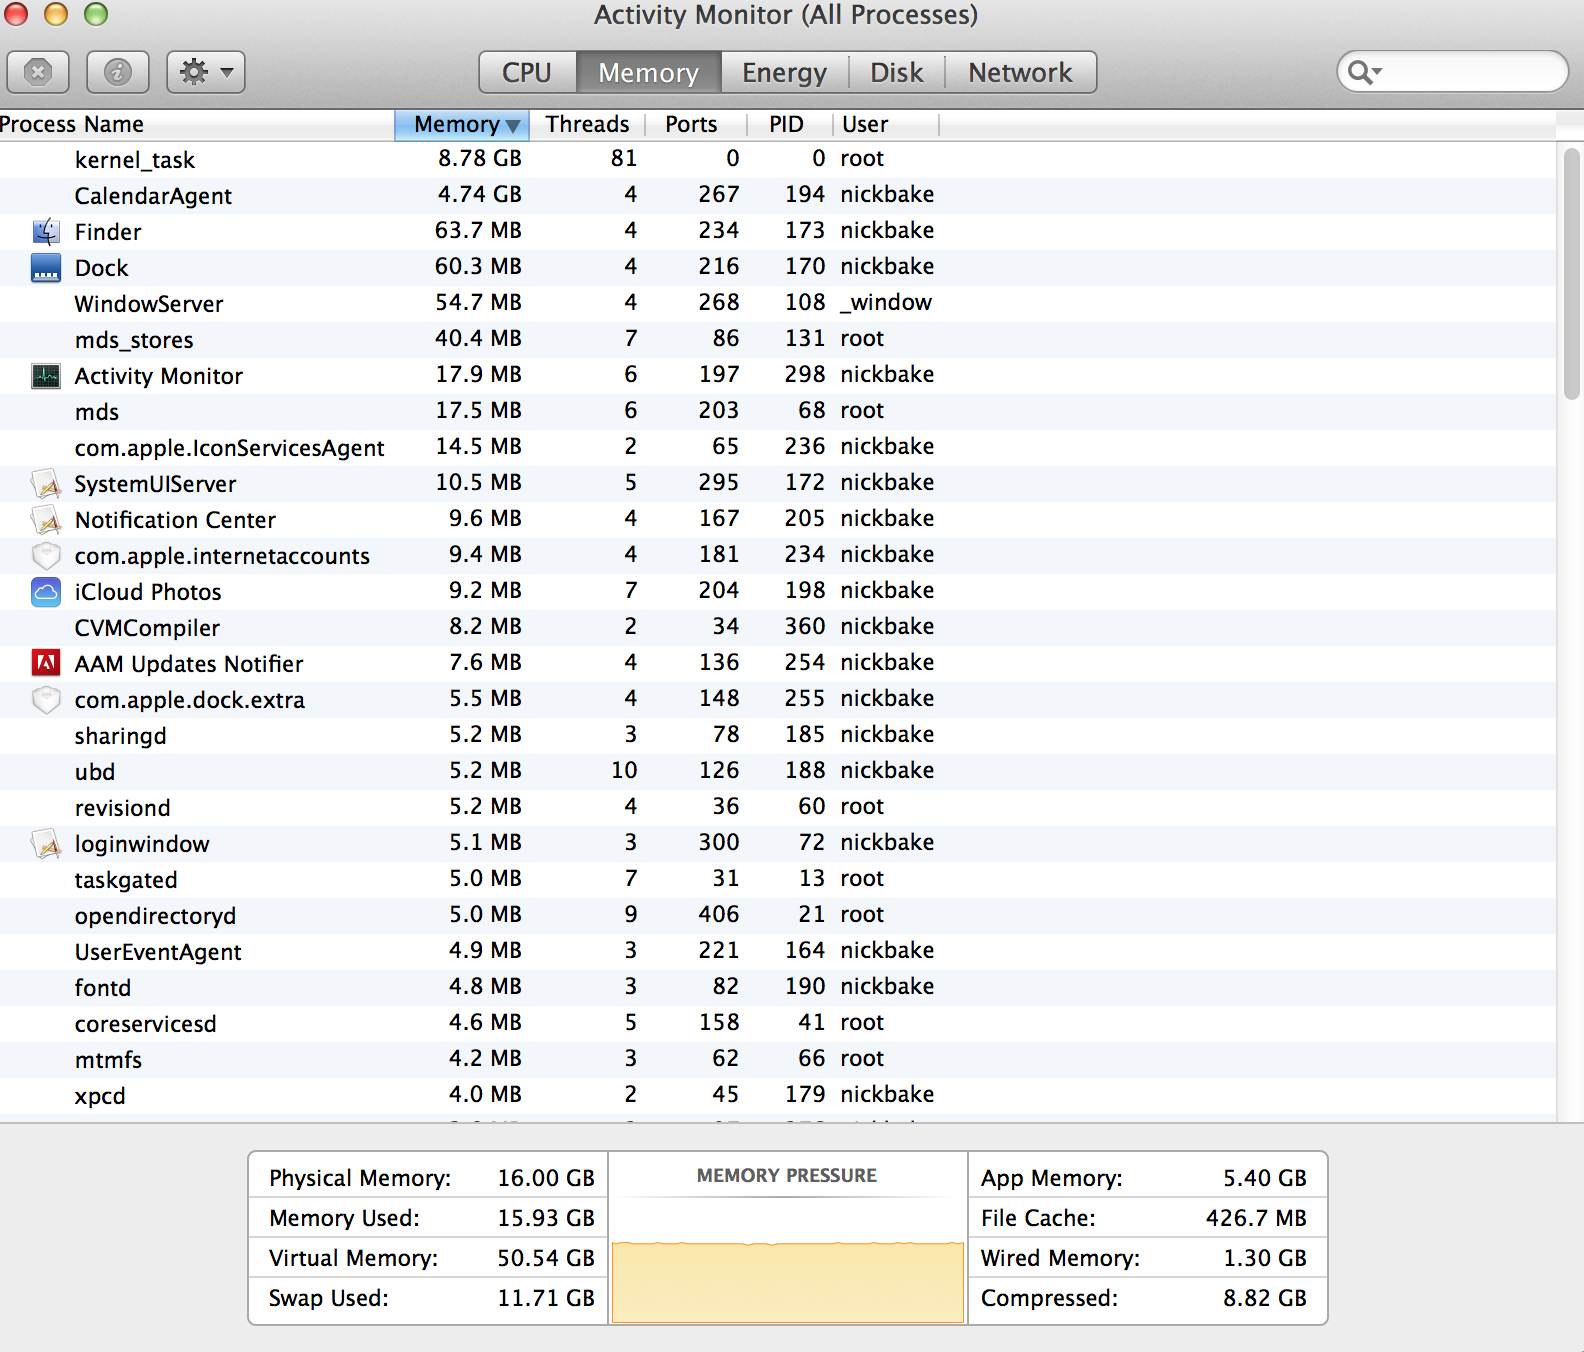Viewport: 1584px width, 1352px height.
Task: Select the Finder app icon
Action: 46,232
